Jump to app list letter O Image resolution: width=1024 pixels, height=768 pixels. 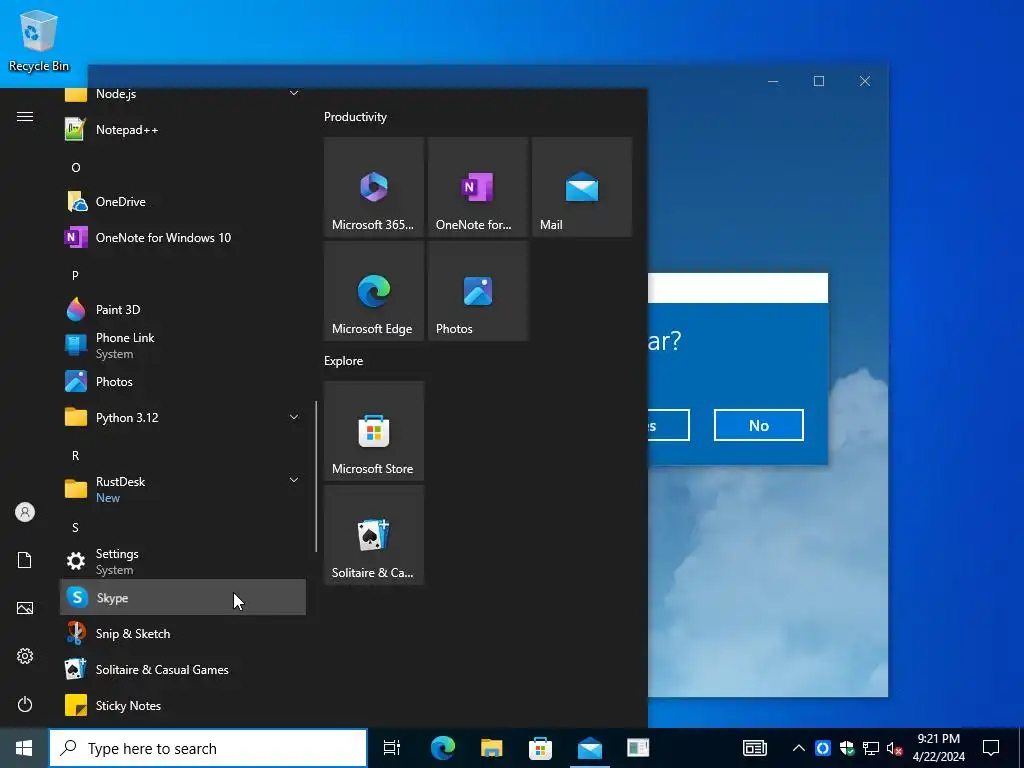(76, 168)
